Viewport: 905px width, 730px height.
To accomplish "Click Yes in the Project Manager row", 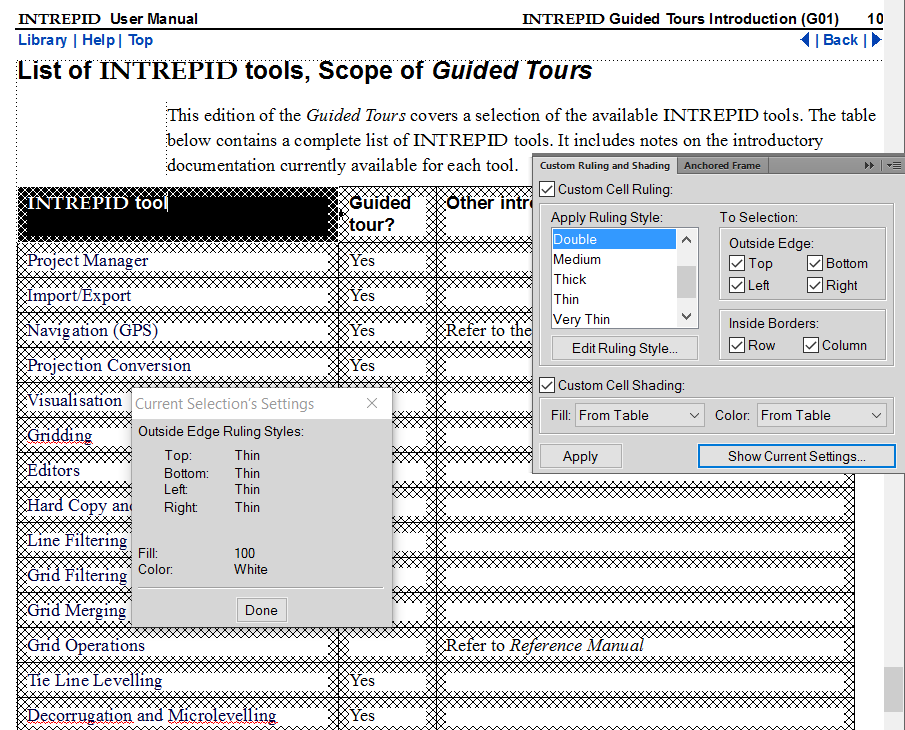I will click(x=362, y=260).
